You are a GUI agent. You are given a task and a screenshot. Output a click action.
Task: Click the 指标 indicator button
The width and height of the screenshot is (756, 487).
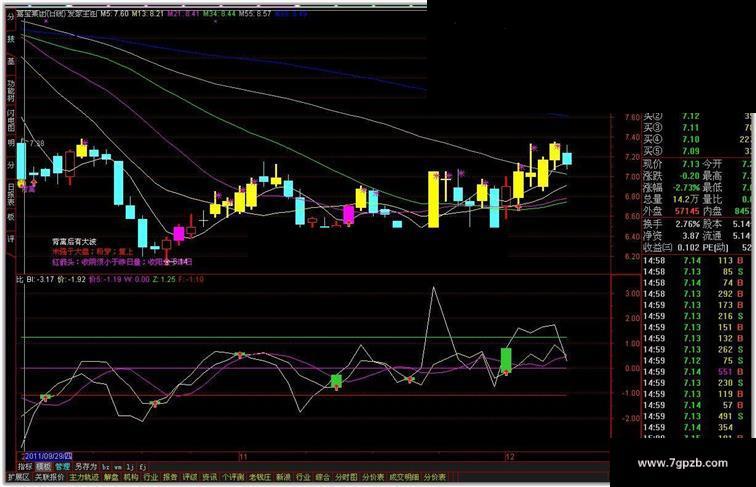(25, 467)
